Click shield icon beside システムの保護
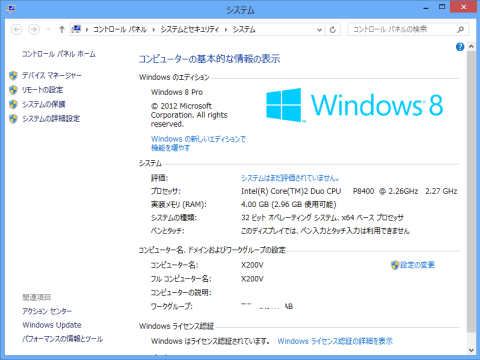Viewport: 480px width, 360px height. click(13, 104)
